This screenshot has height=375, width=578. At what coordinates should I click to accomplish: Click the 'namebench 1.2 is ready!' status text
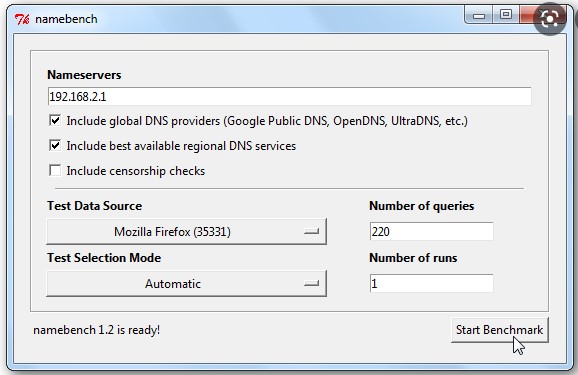97,330
